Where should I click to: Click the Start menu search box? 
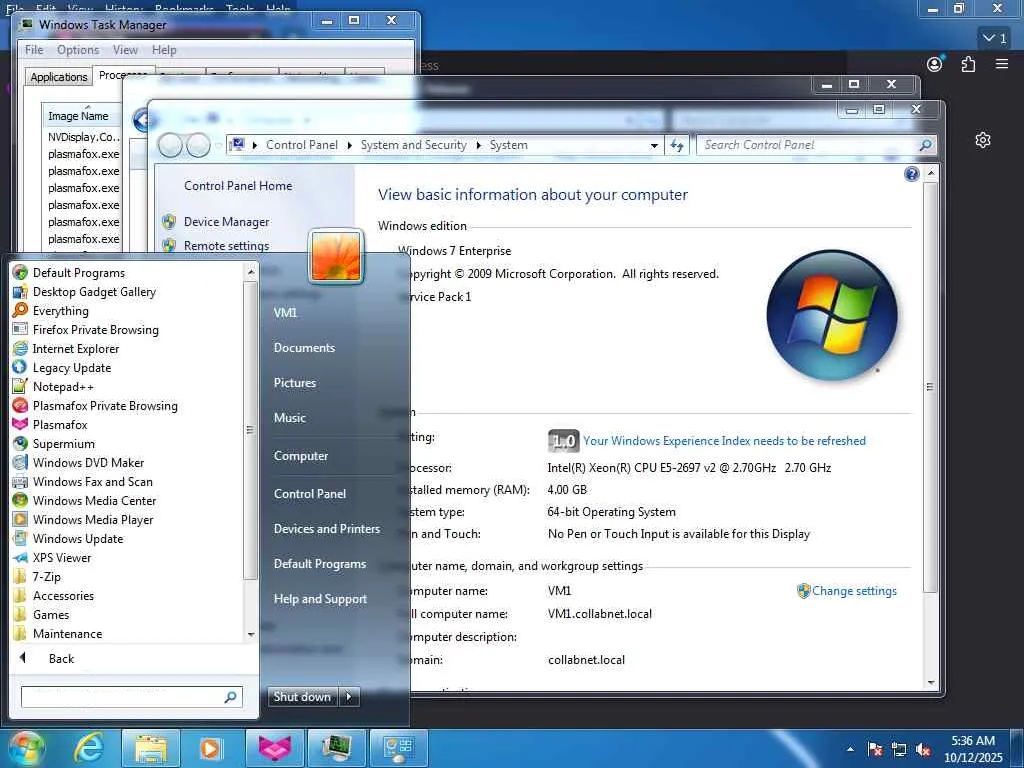coord(132,697)
